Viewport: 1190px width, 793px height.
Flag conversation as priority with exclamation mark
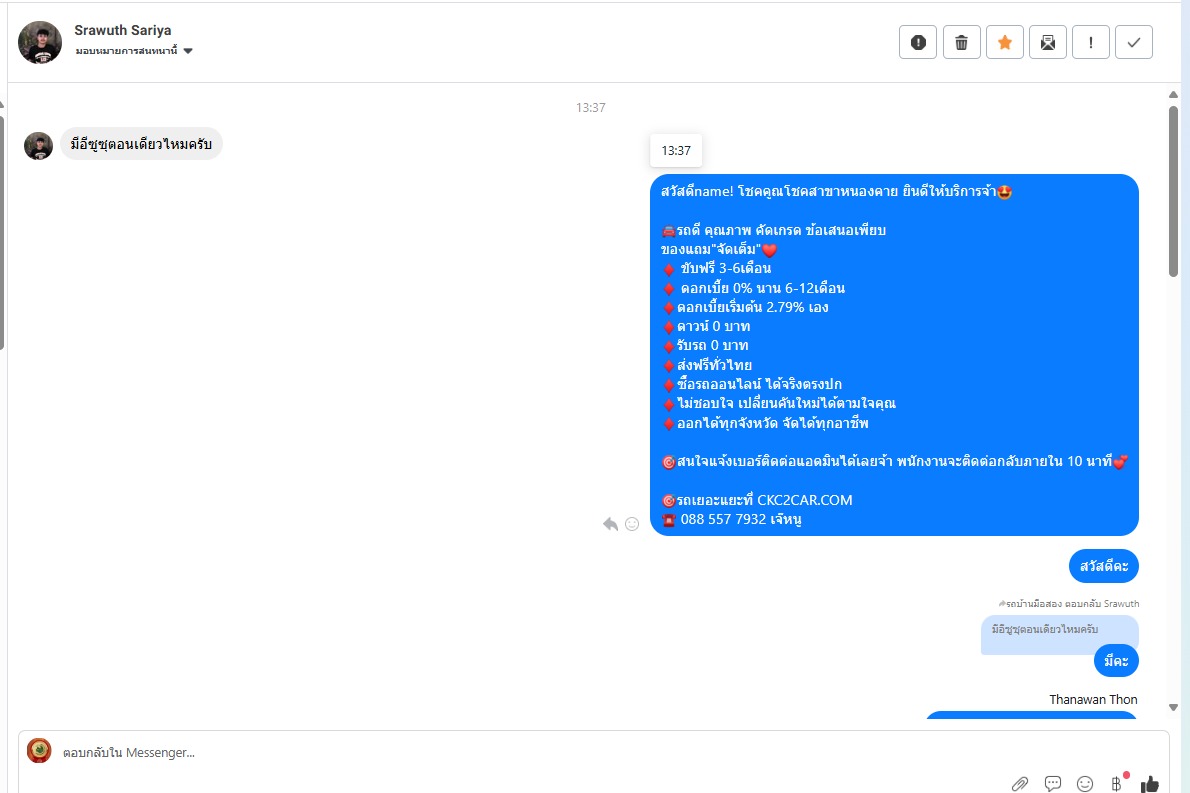[x=1091, y=42]
